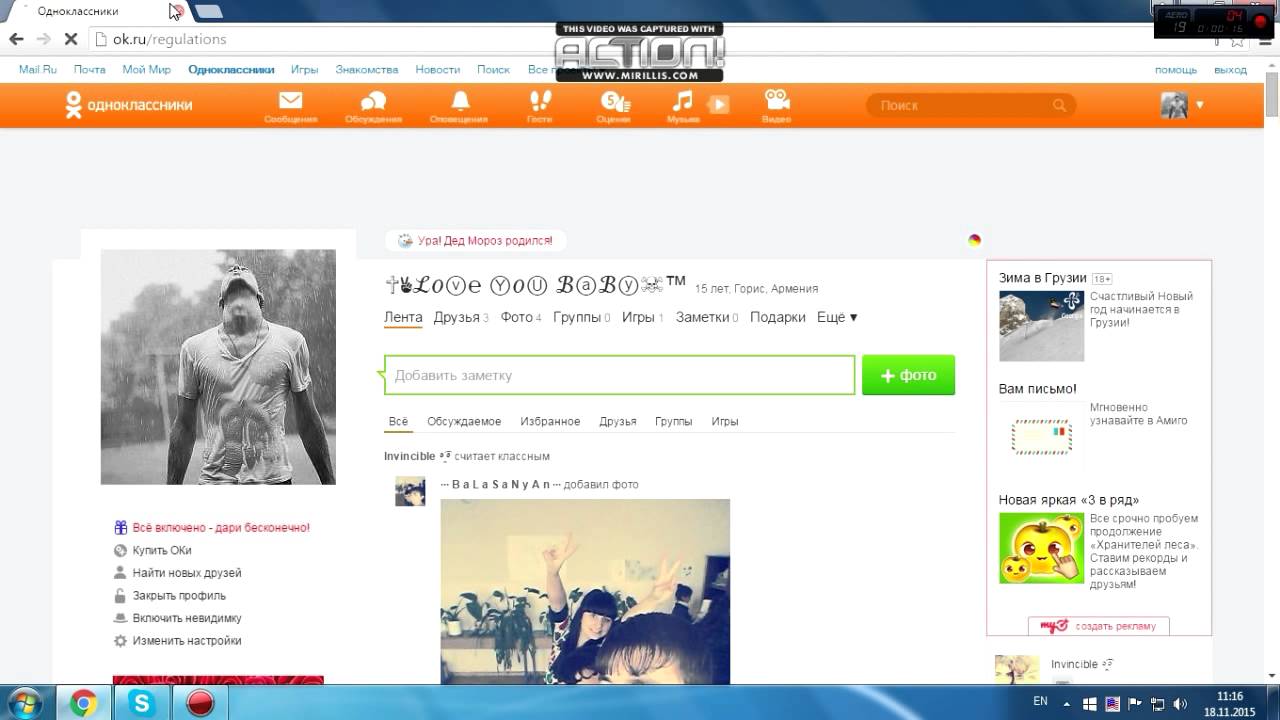The image size is (1280, 720).
Task: Click the gear icon beside Изменить настройки
Action: [120, 641]
